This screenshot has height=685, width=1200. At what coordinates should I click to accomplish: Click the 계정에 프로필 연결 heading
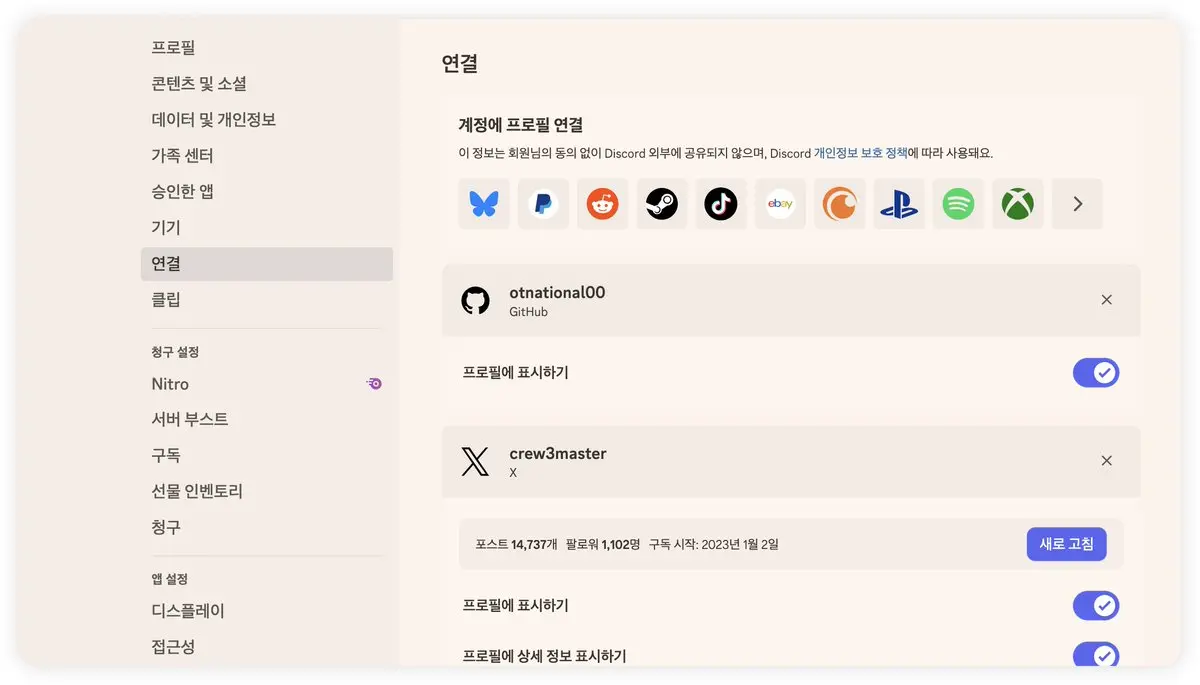[520, 125]
